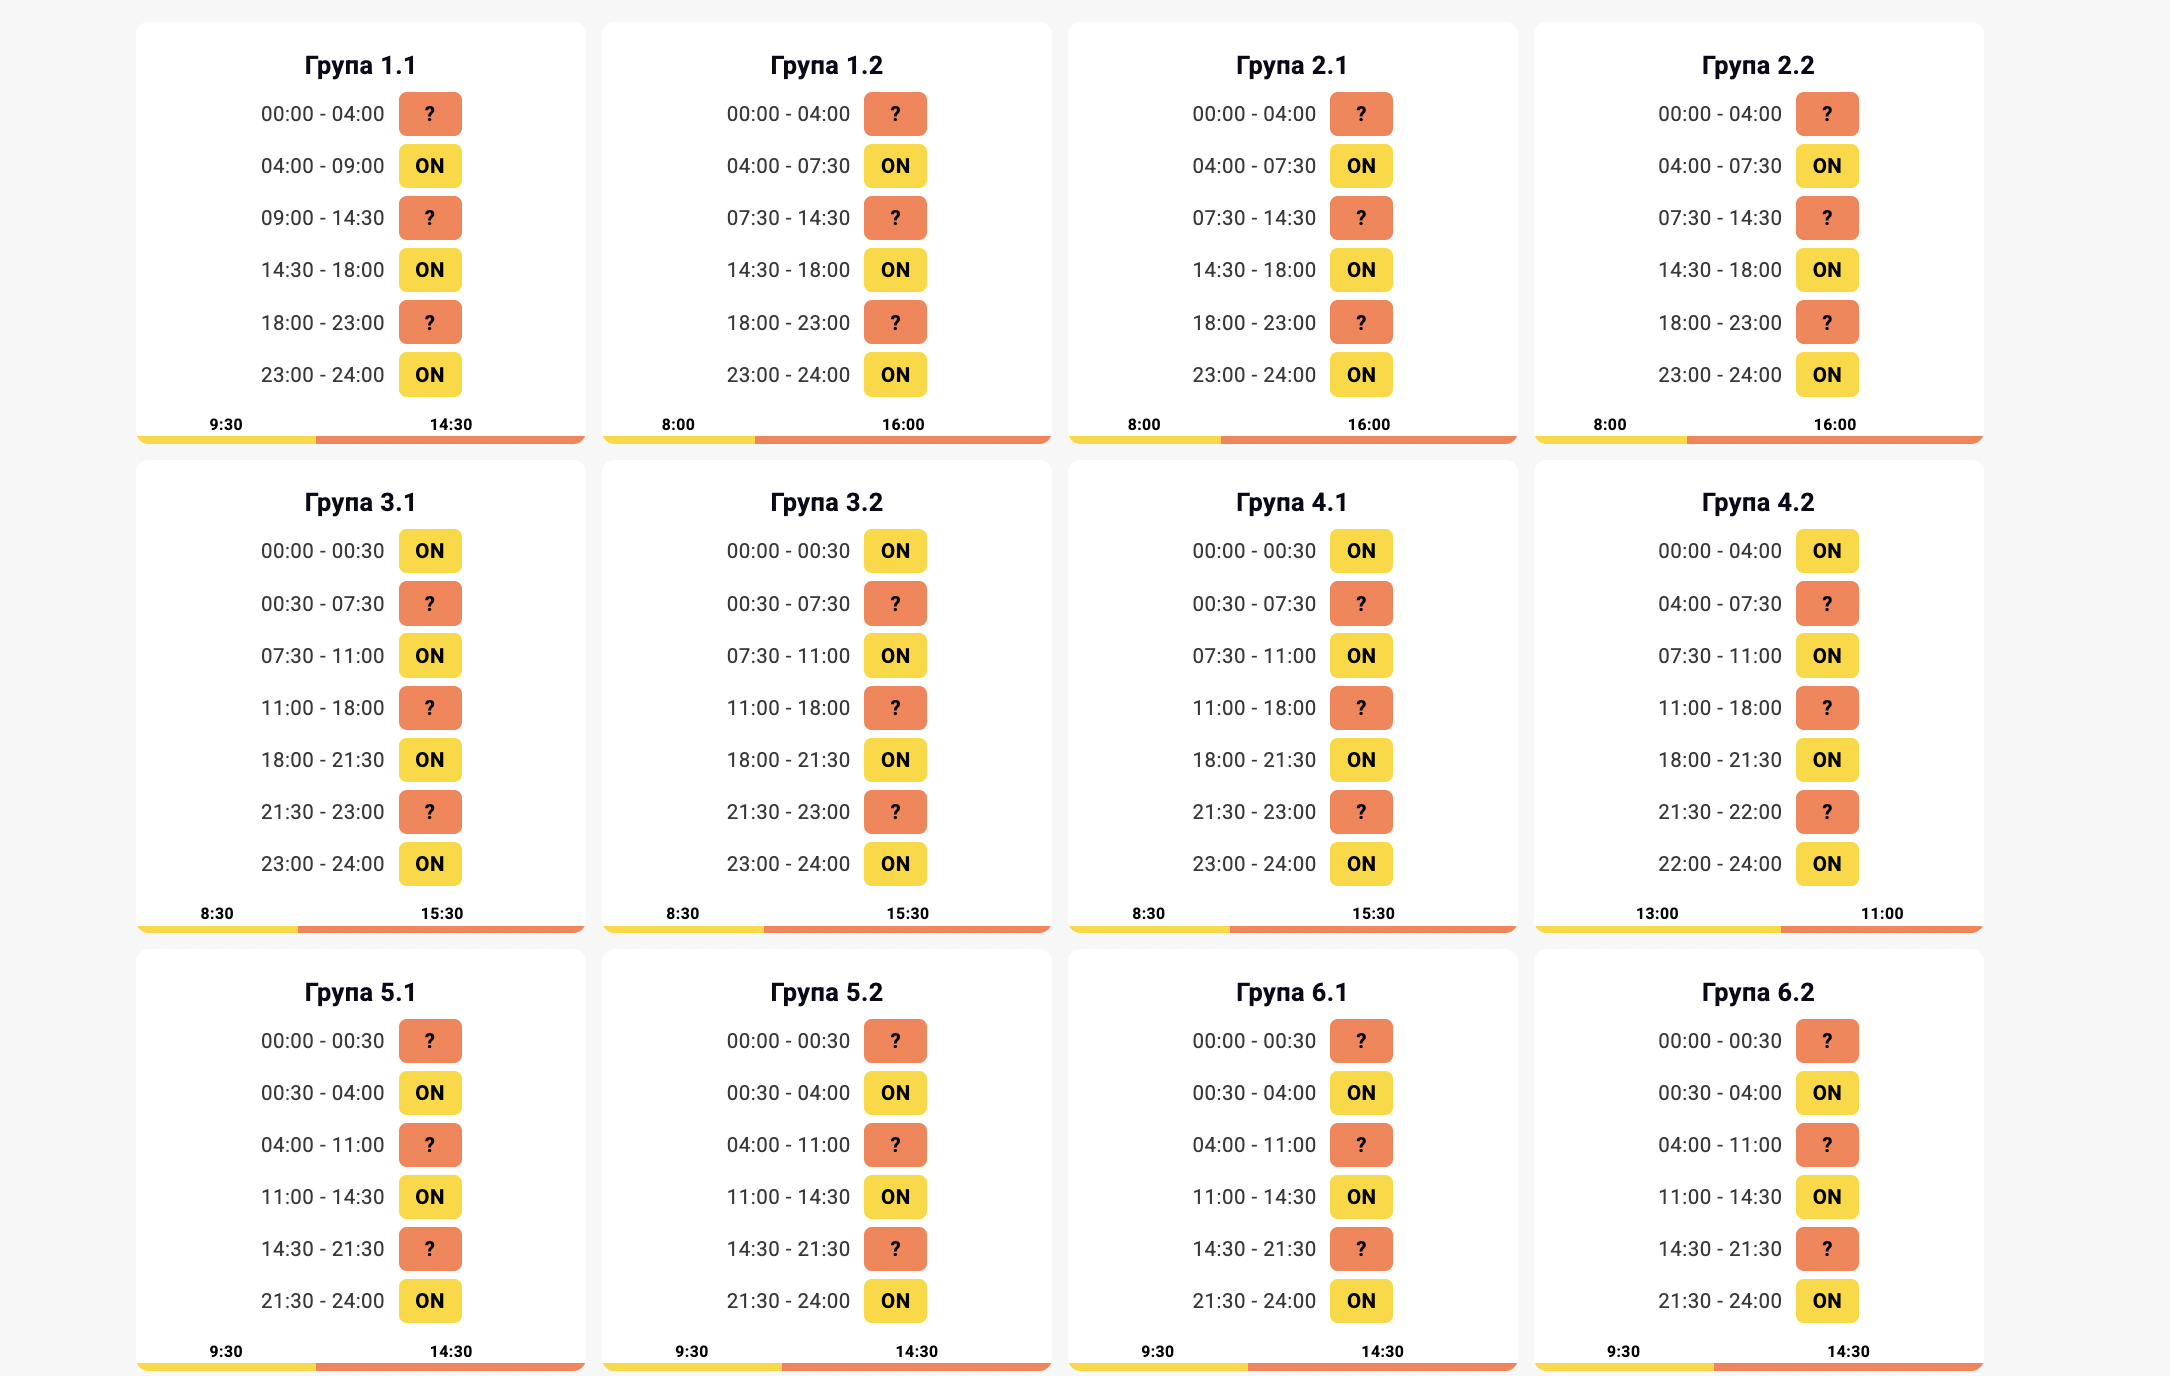Select ON badge for 00:00 - 00:30 in Група 3.1

pos(430,551)
